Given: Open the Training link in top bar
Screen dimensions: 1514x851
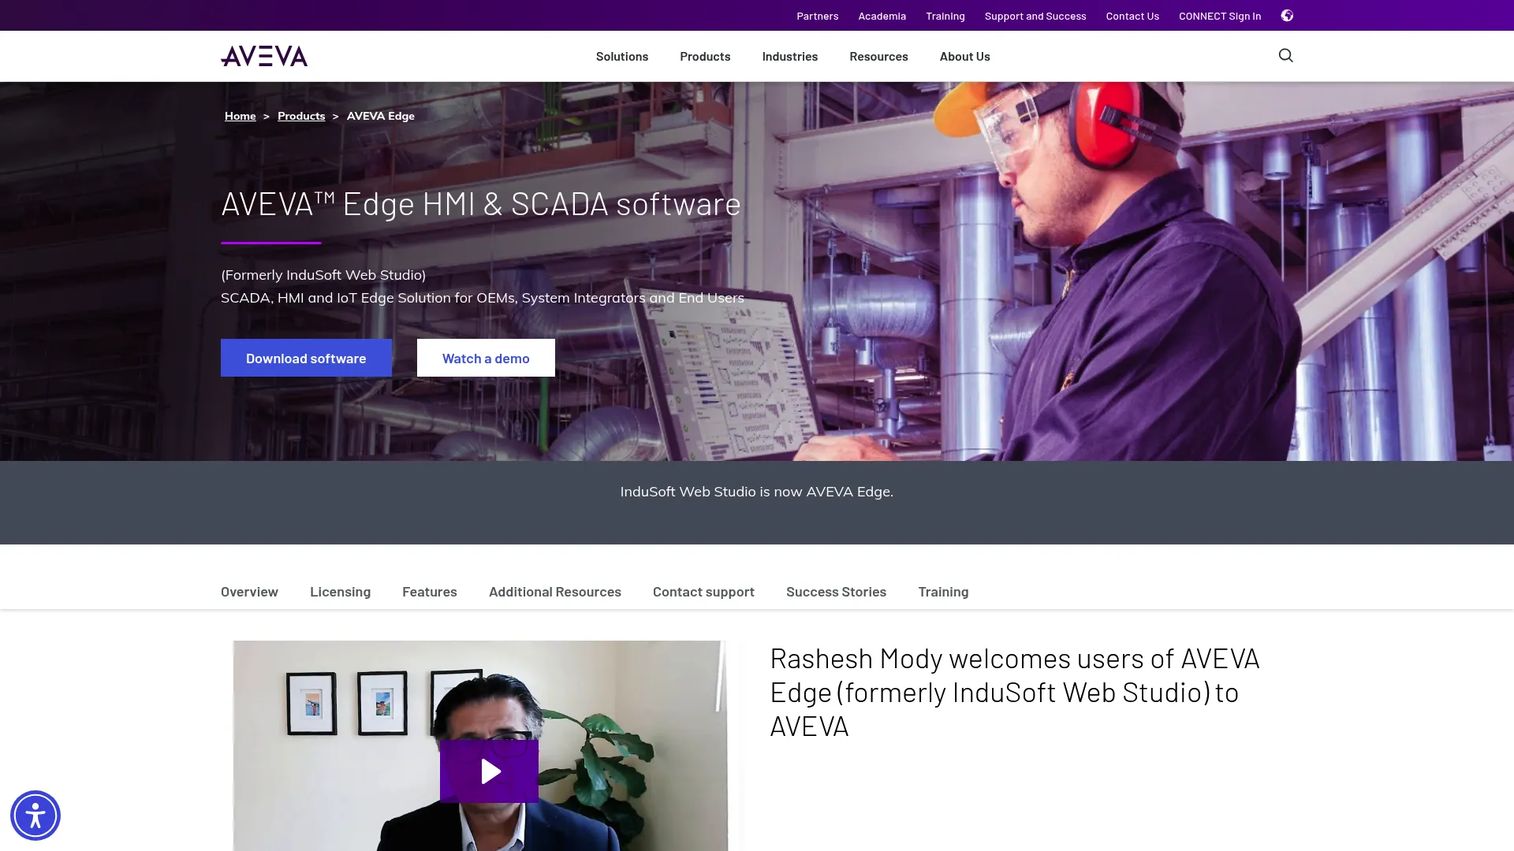Looking at the screenshot, I should pos(945,16).
